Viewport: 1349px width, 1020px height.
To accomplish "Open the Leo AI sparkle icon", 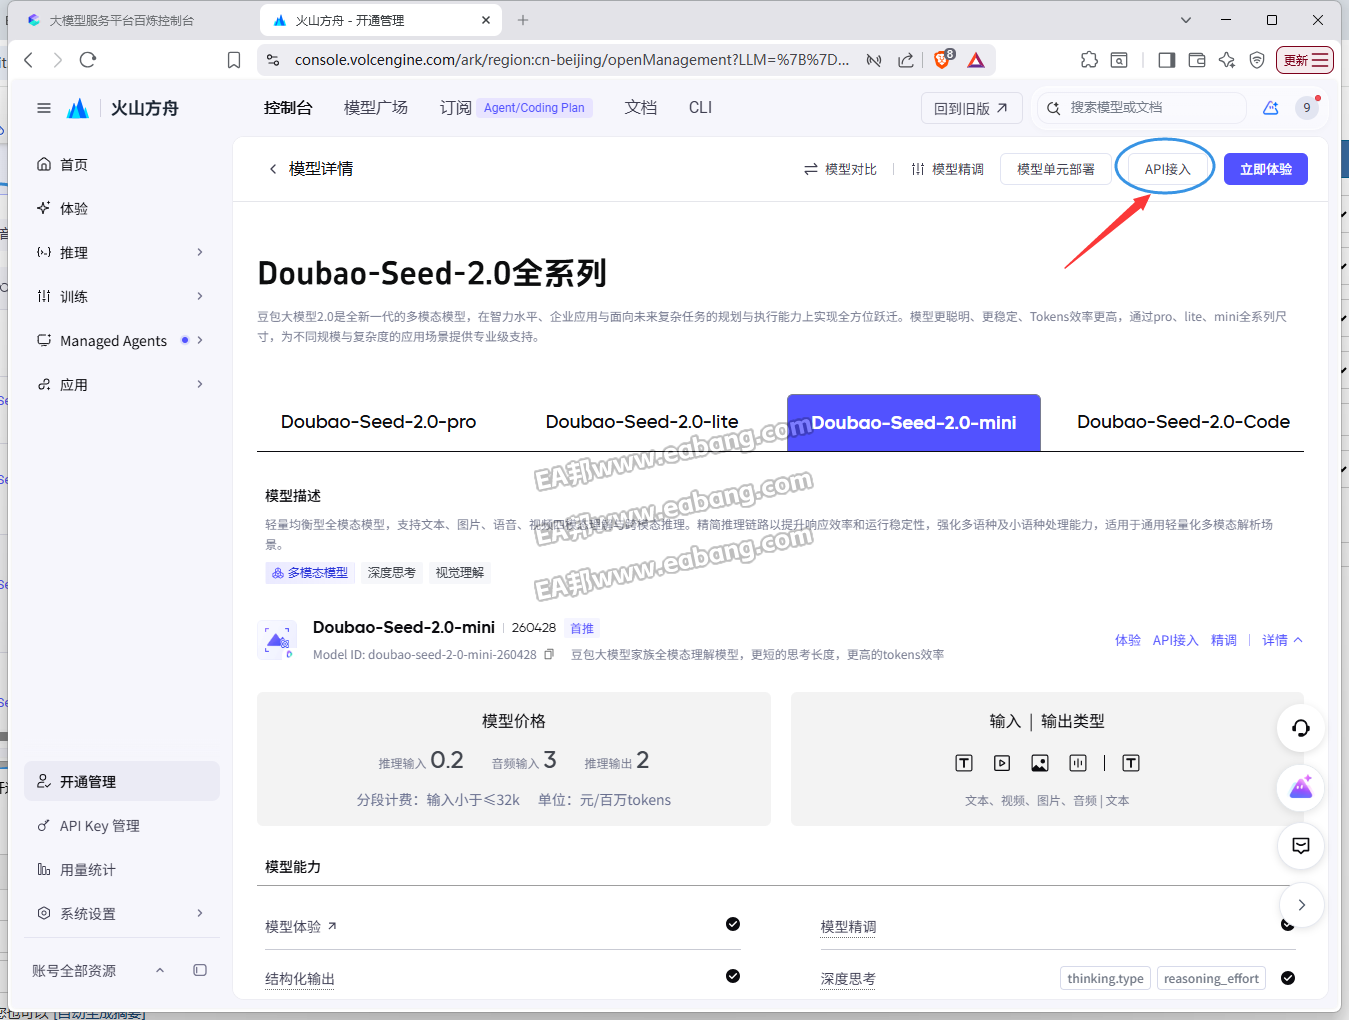I will pos(1227,60).
